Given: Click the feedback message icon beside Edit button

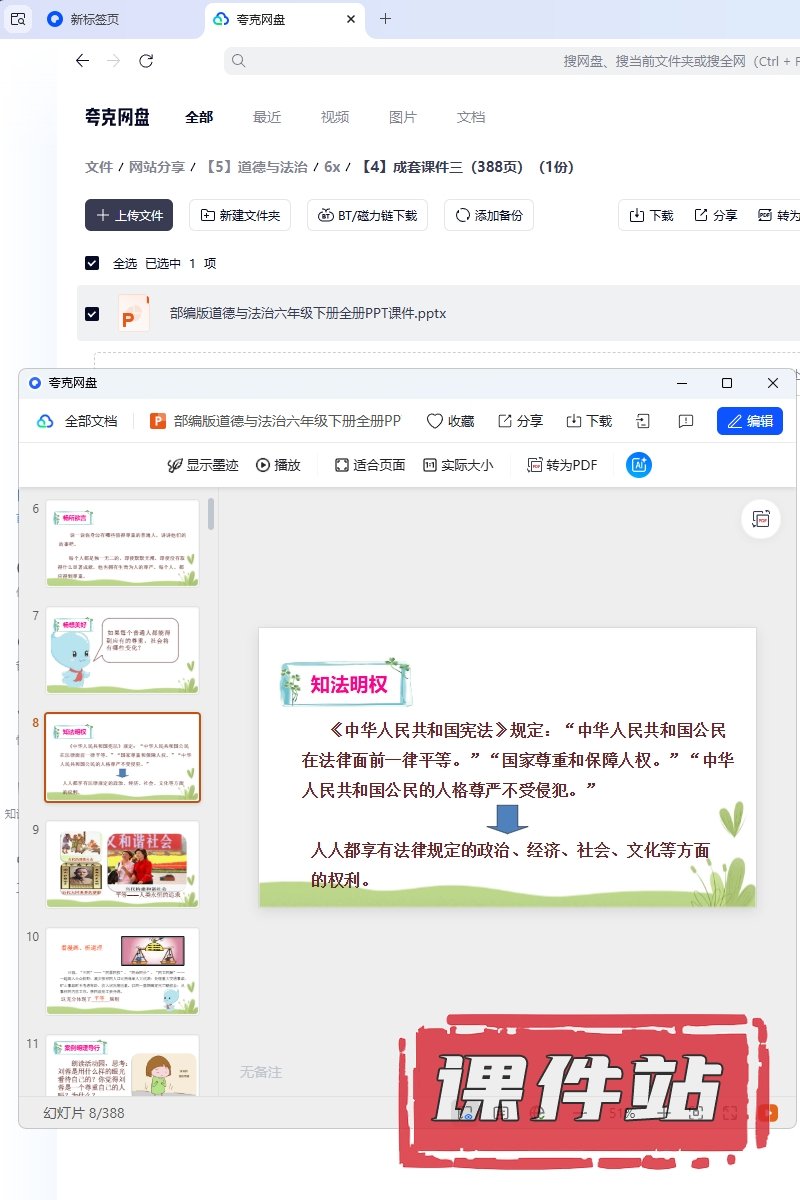Looking at the screenshot, I should pyautogui.click(x=685, y=421).
